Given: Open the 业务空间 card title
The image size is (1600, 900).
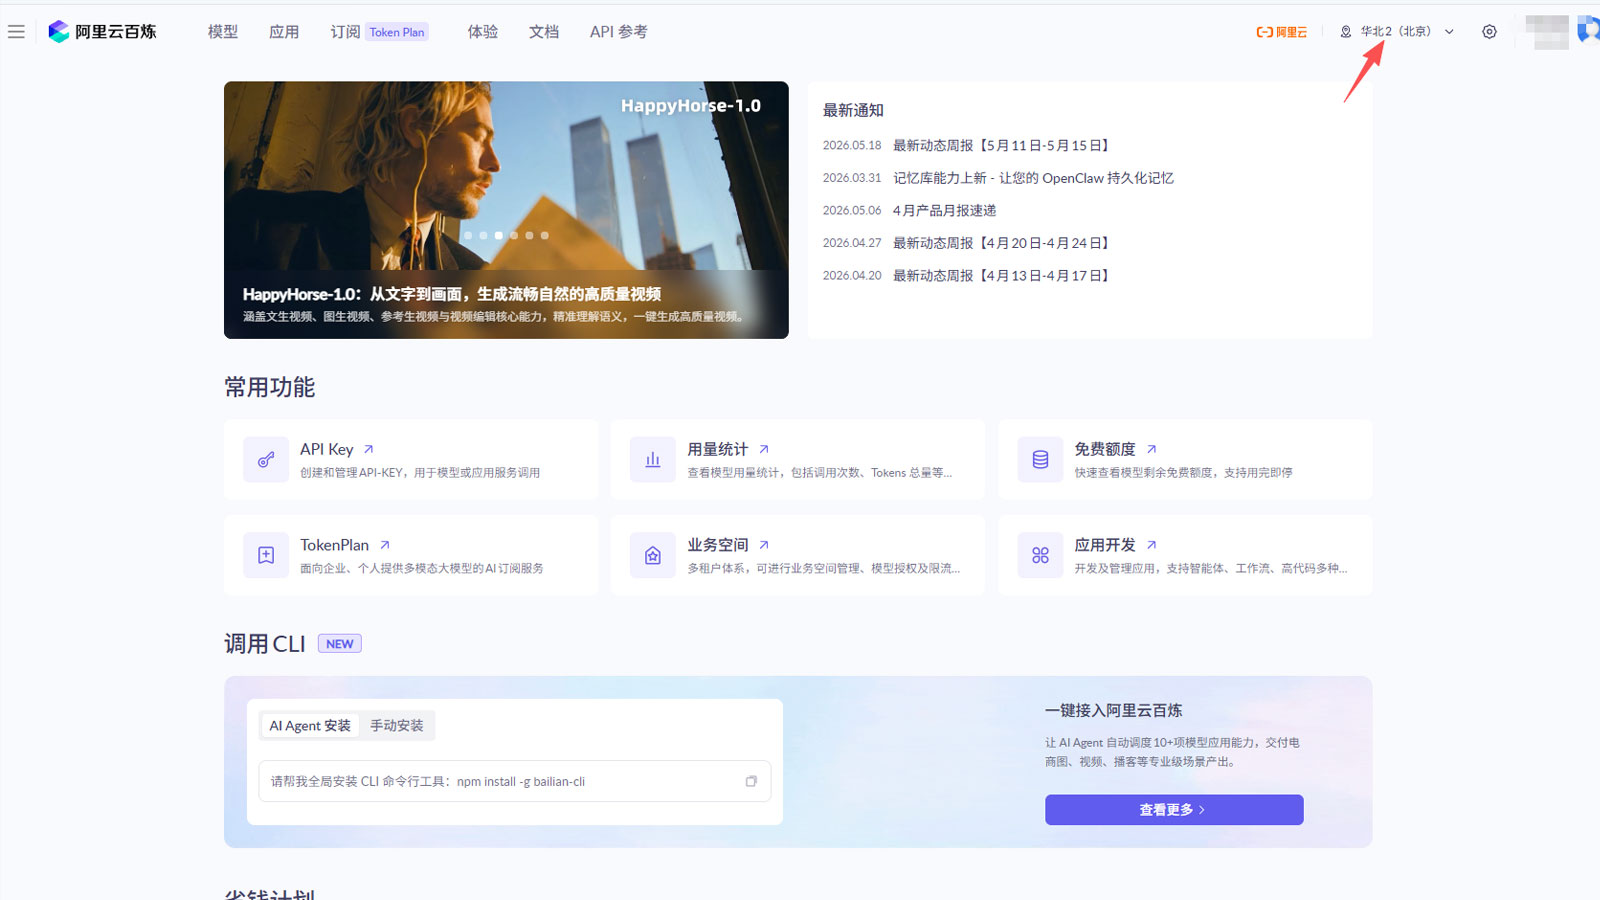Looking at the screenshot, I should 717,545.
